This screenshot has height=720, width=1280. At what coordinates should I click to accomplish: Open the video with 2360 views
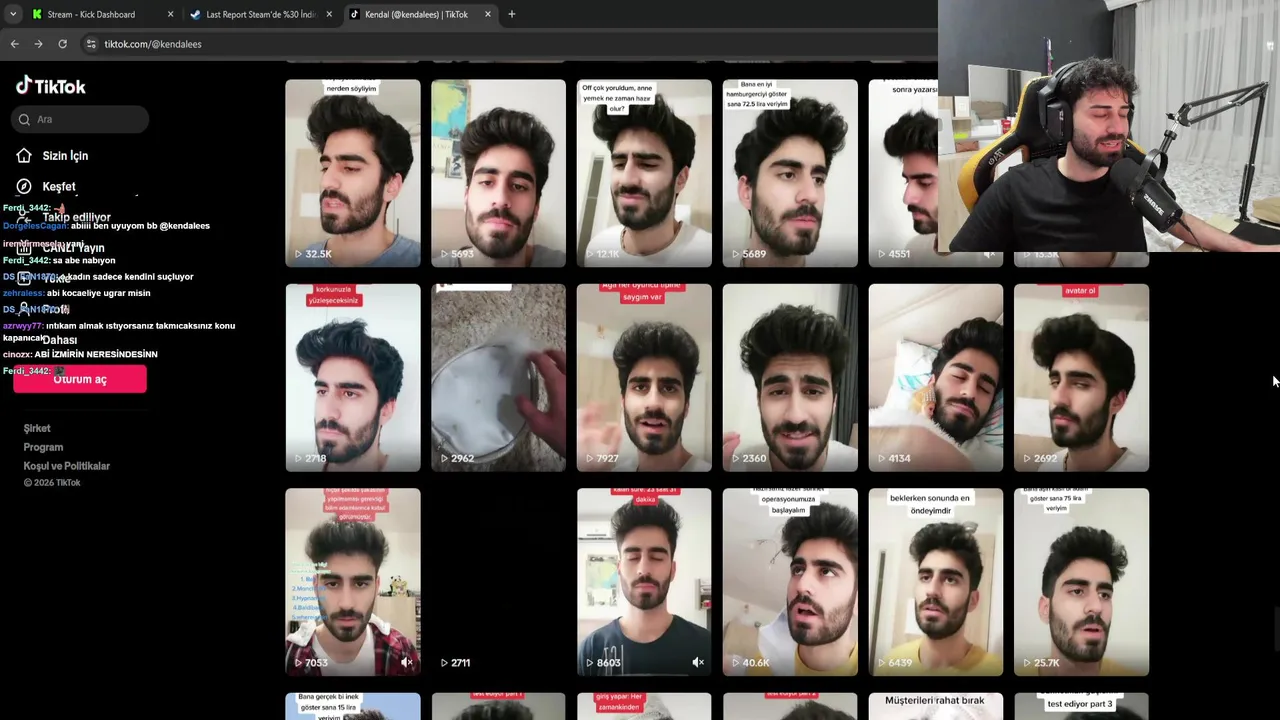coord(790,378)
